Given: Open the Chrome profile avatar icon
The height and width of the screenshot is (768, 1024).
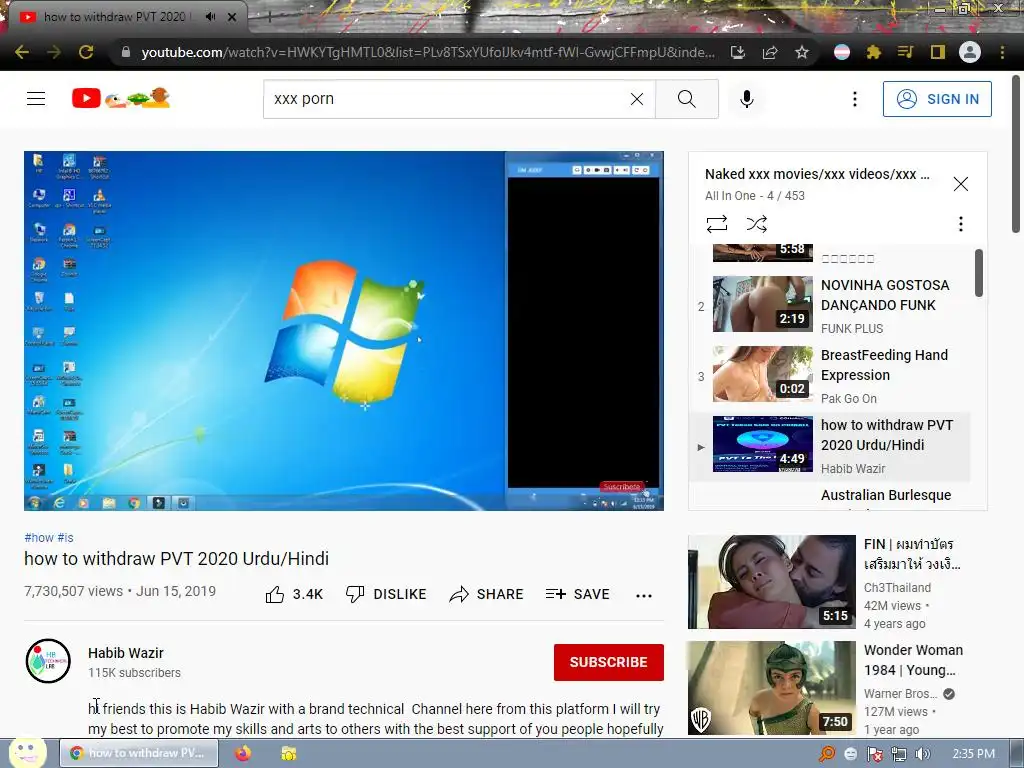Looking at the screenshot, I should pos(970,52).
